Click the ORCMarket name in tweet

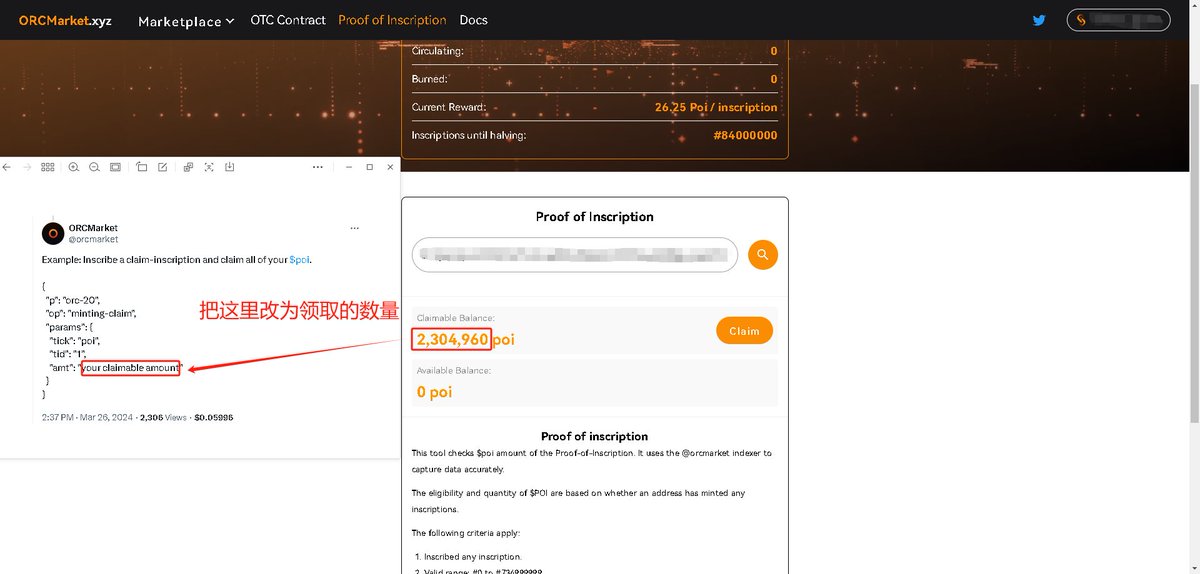pyautogui.click(x=93, y=228)
